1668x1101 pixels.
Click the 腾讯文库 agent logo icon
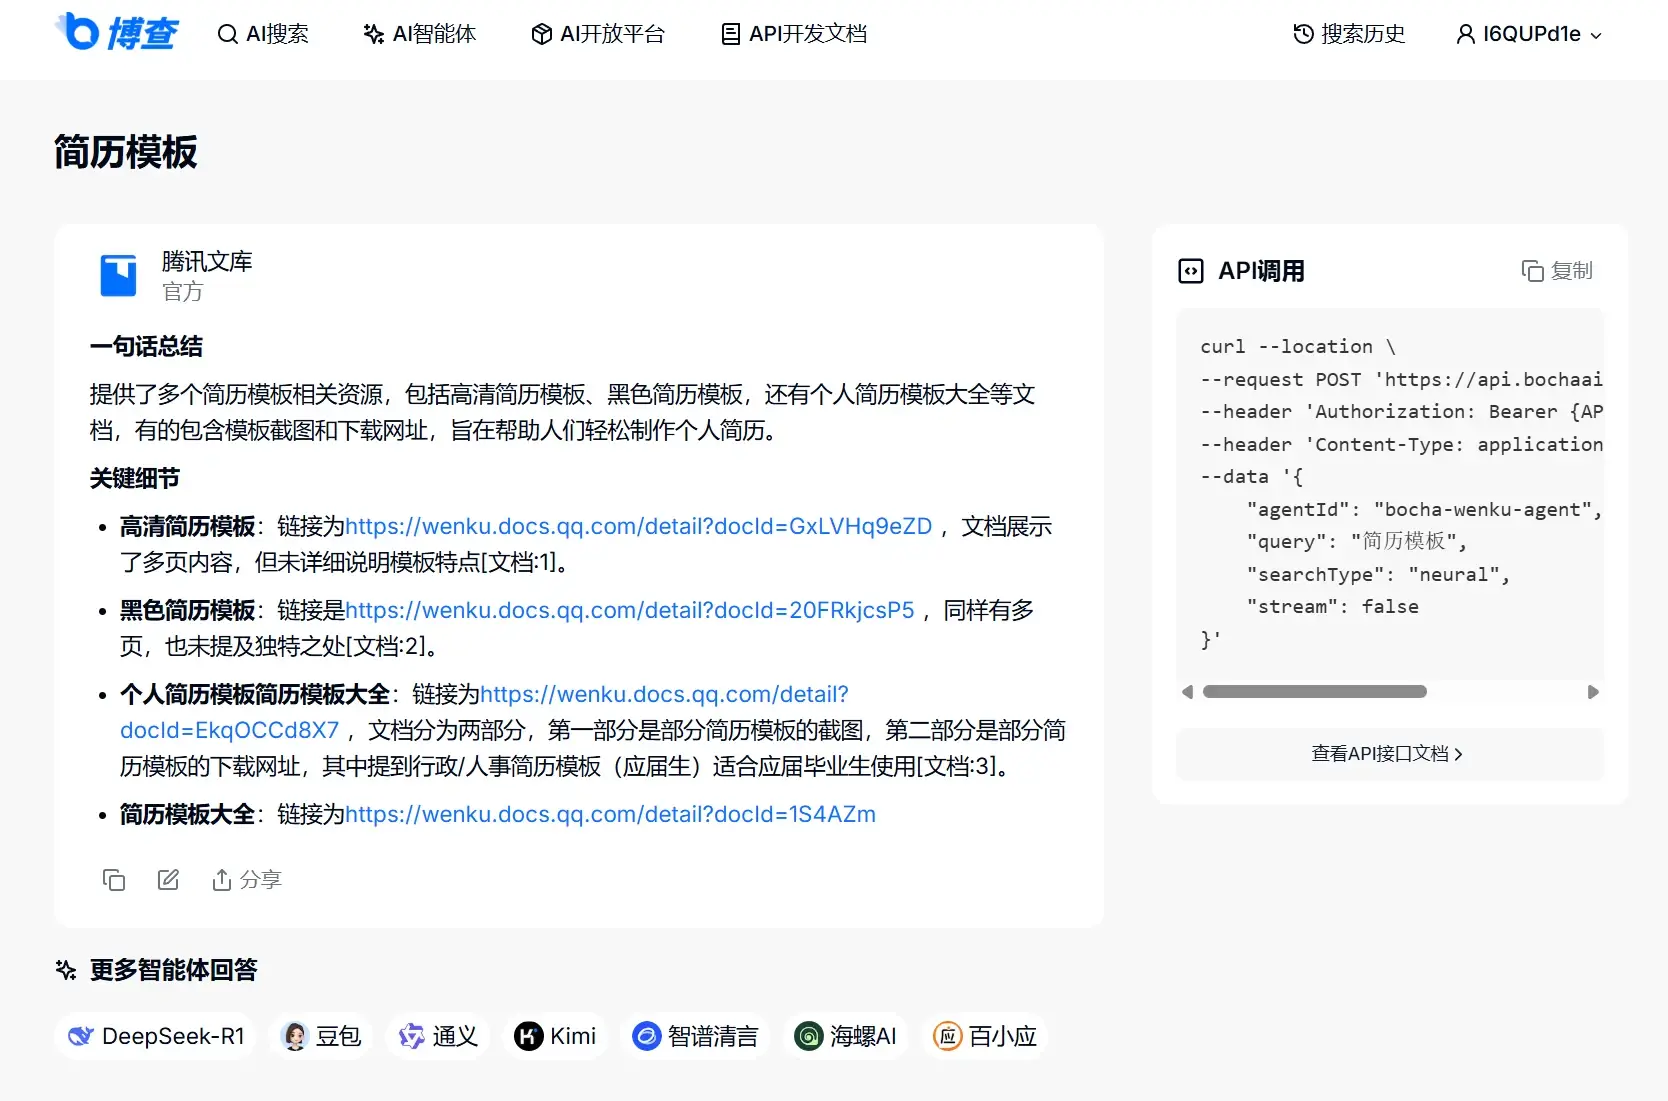[118, 276]
